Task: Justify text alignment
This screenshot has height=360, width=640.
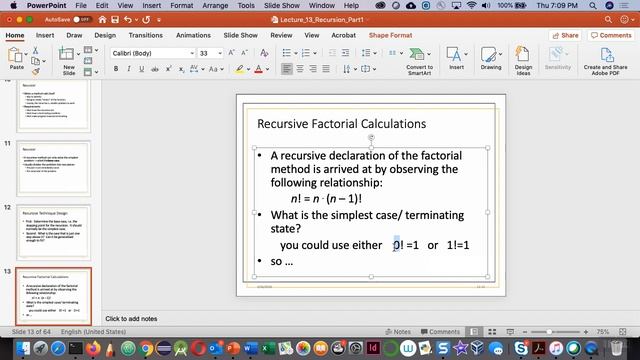Action: pos(326,69)
